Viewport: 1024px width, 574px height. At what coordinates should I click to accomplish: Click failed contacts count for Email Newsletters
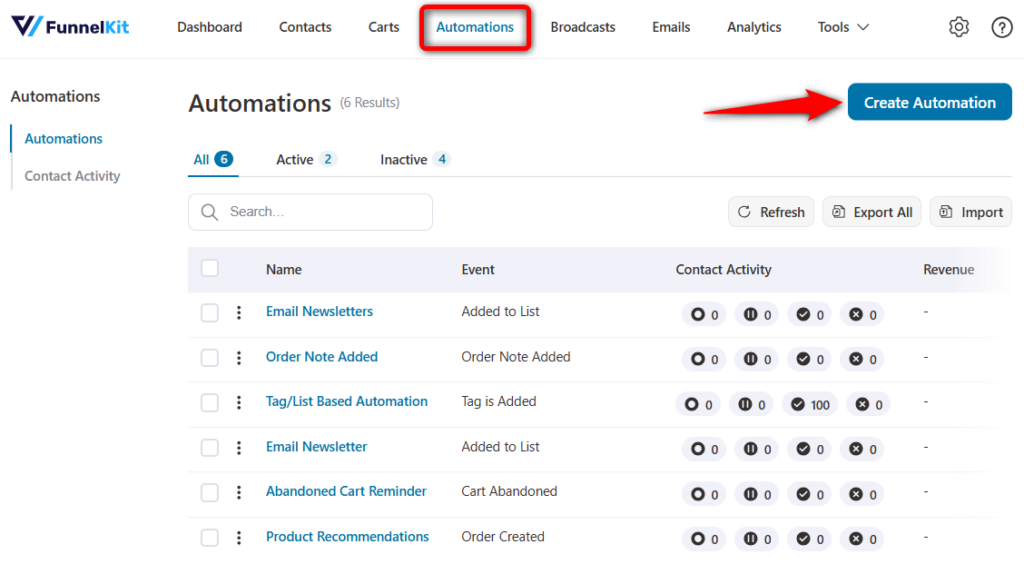pos(862,315)
